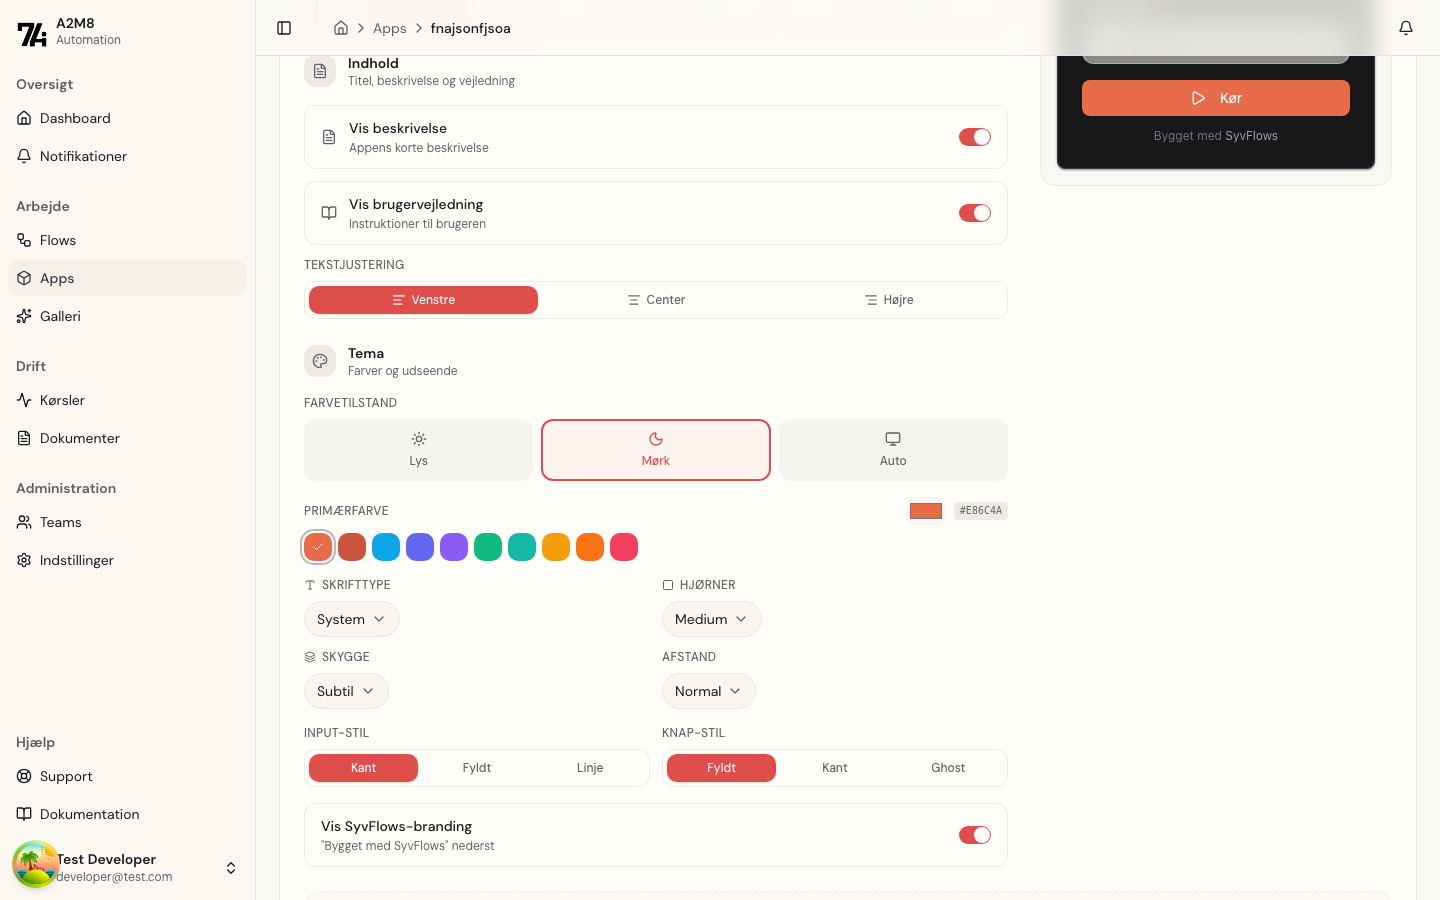Select the Lys color mode
The height and width of the screenshot is (900, 1440).
tap(418, 450)
